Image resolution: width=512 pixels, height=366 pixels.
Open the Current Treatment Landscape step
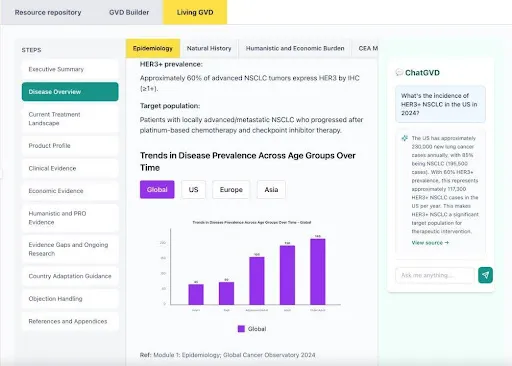click(70, 119)
